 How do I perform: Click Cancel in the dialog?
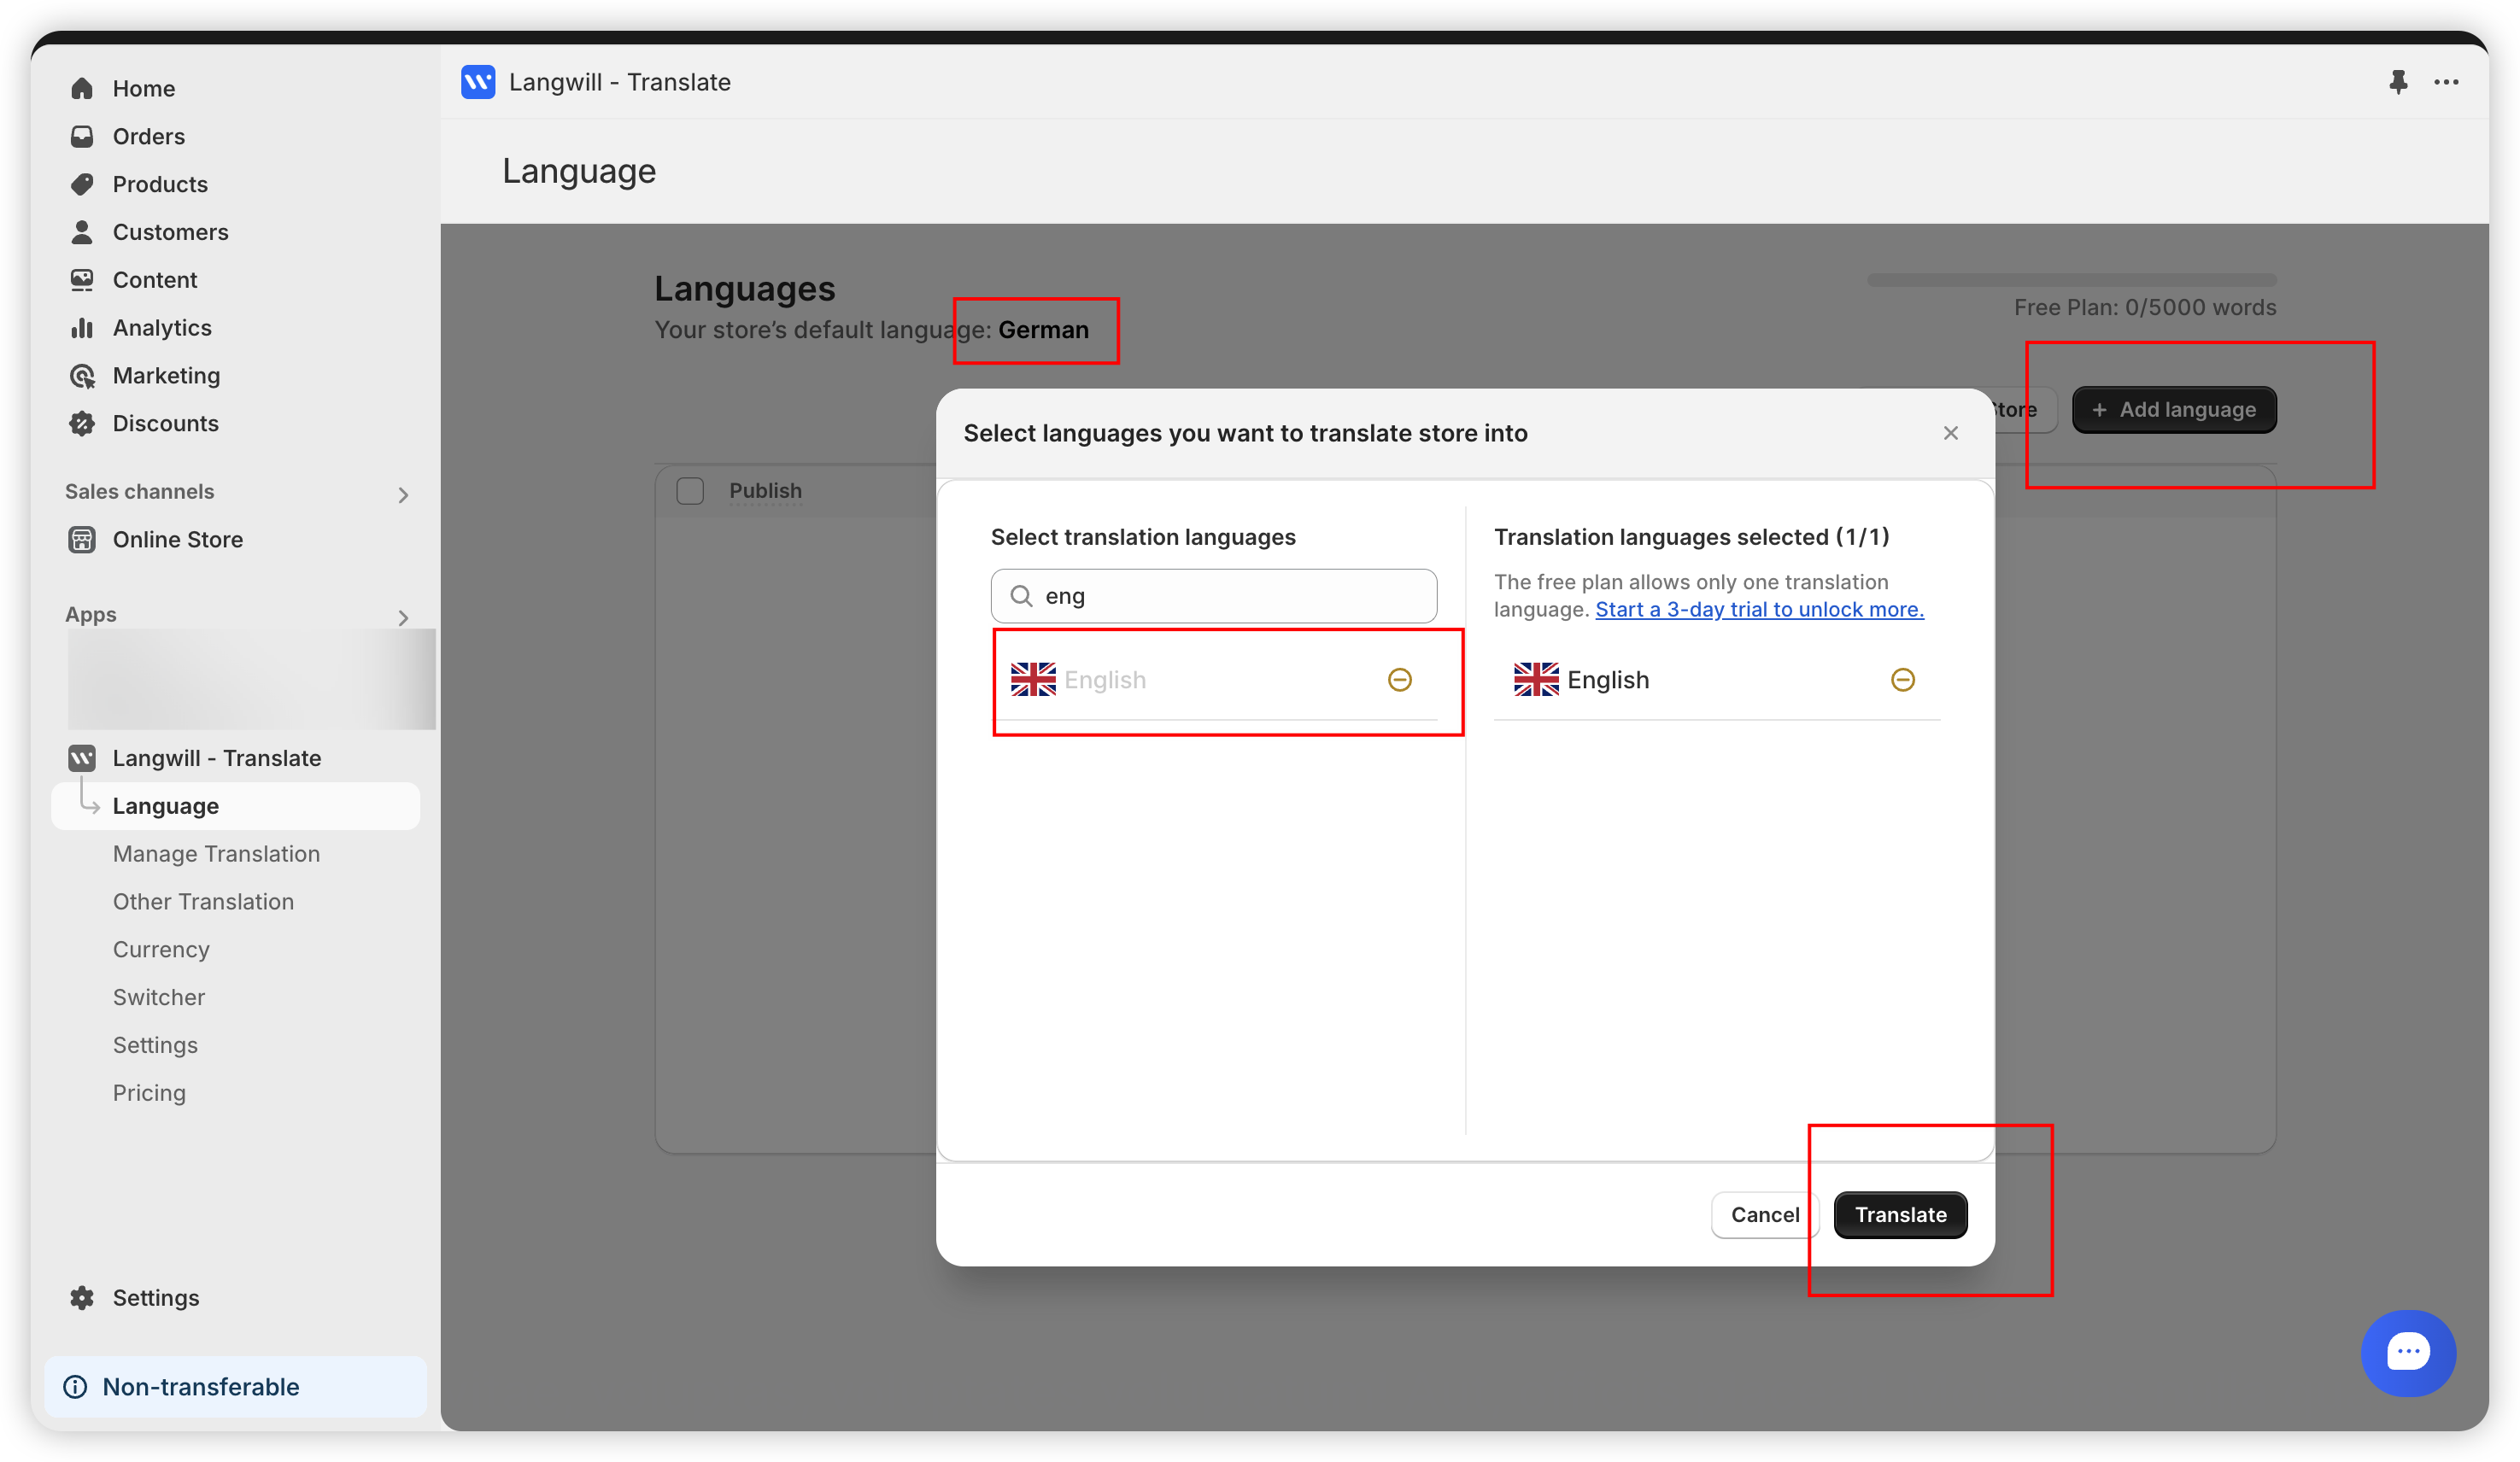tap(1764, 1215)
